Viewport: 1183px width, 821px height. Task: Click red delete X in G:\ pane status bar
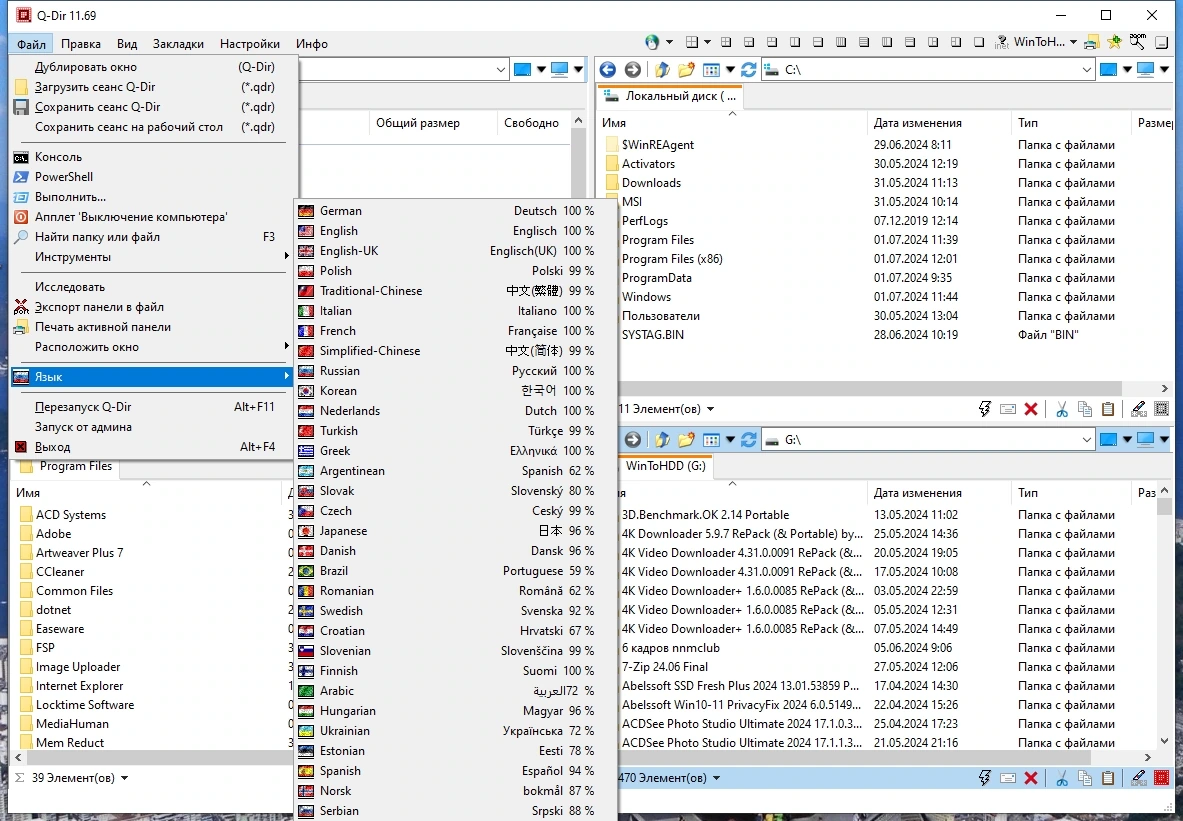(x=1031, y=778)
